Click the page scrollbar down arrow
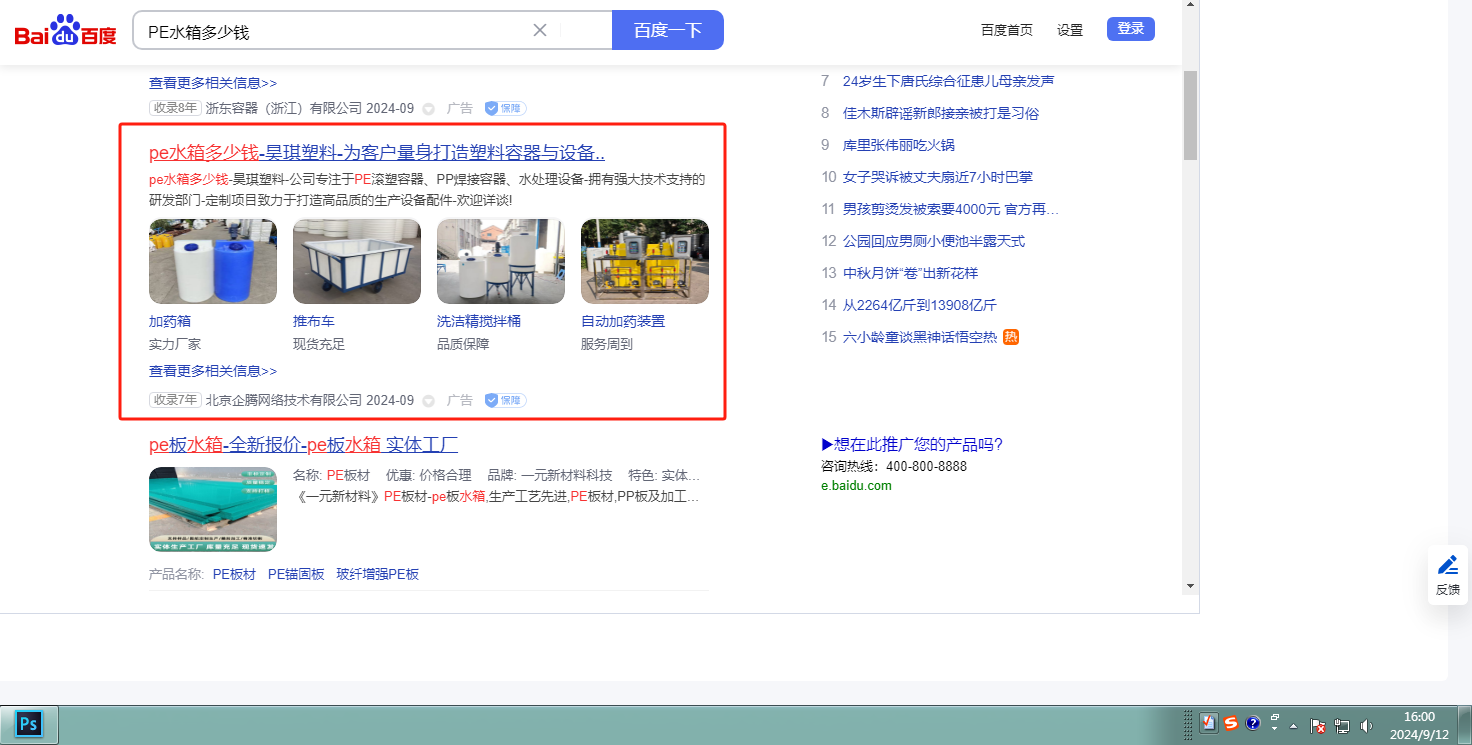 pyautogui.click(x=1190, y=586)
